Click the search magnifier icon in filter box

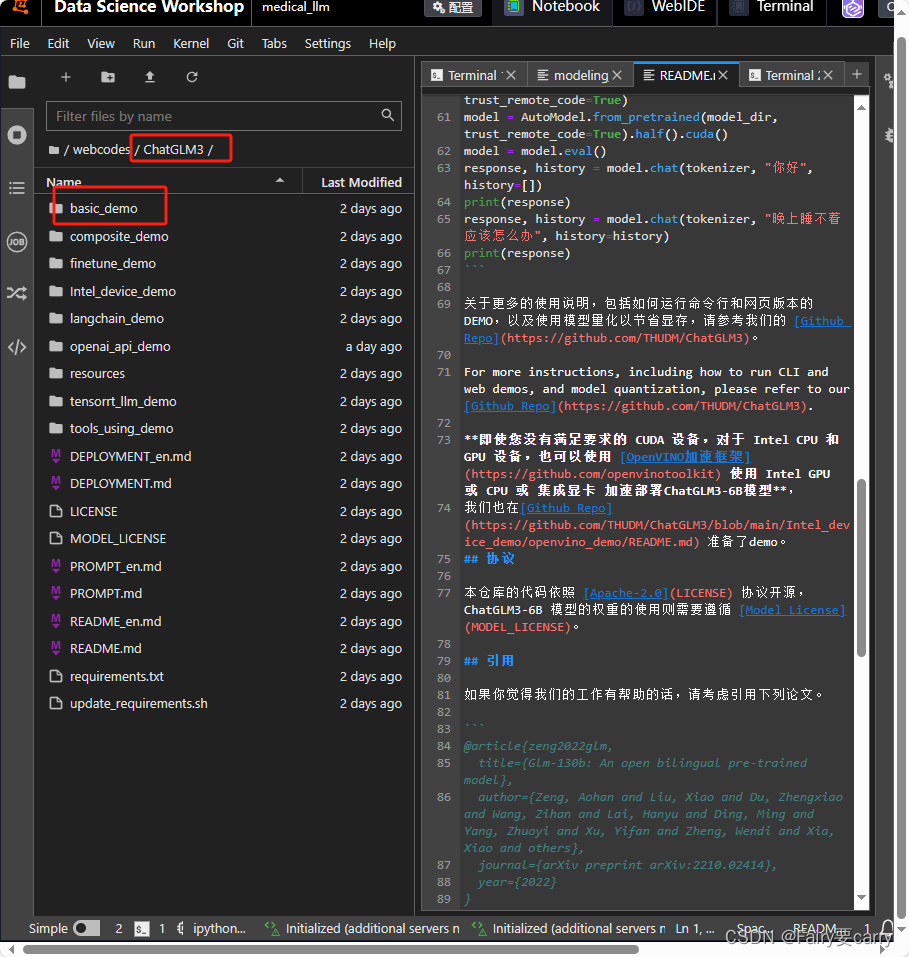click(388, 115)
